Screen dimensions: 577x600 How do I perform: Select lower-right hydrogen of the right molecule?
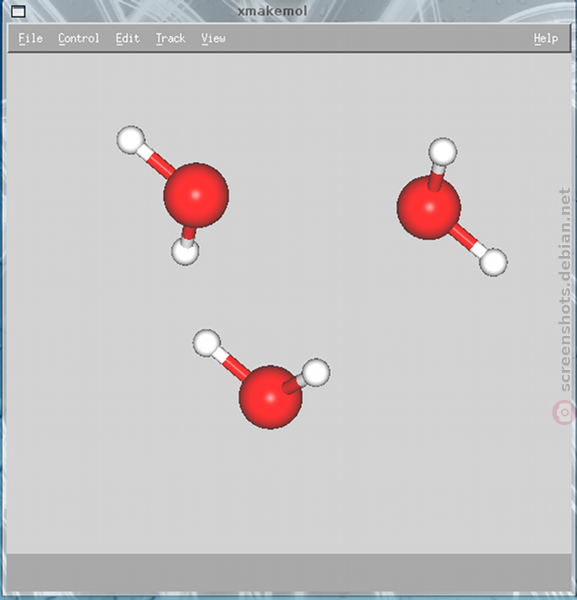tap(493, 262)
